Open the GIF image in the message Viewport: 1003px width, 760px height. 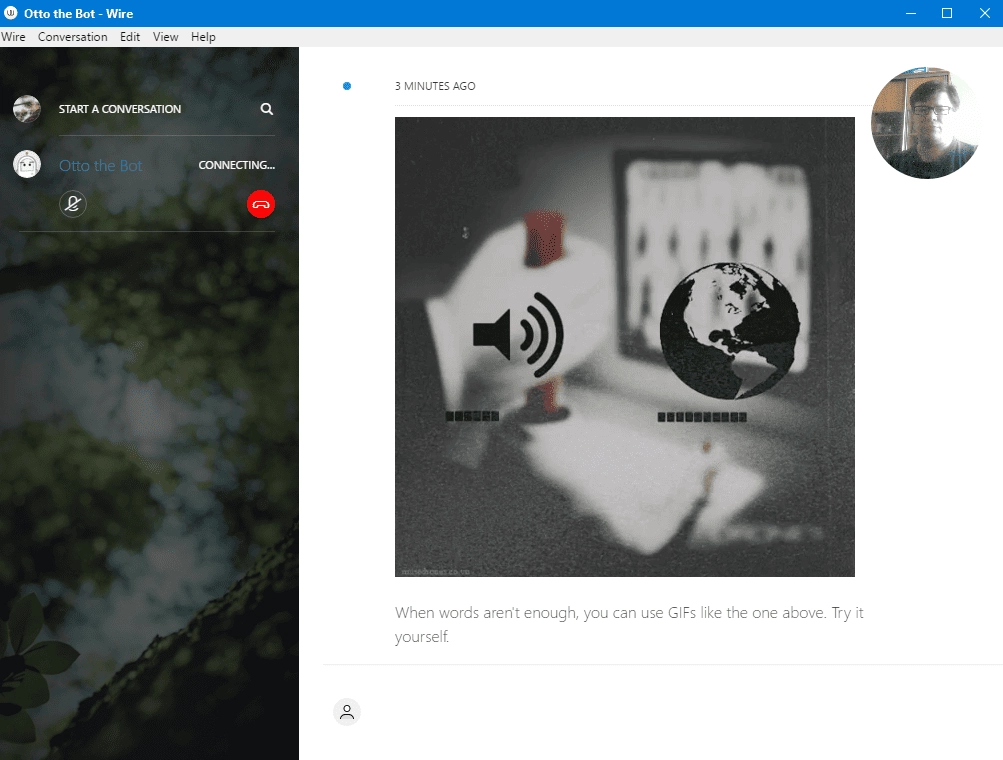624,347
